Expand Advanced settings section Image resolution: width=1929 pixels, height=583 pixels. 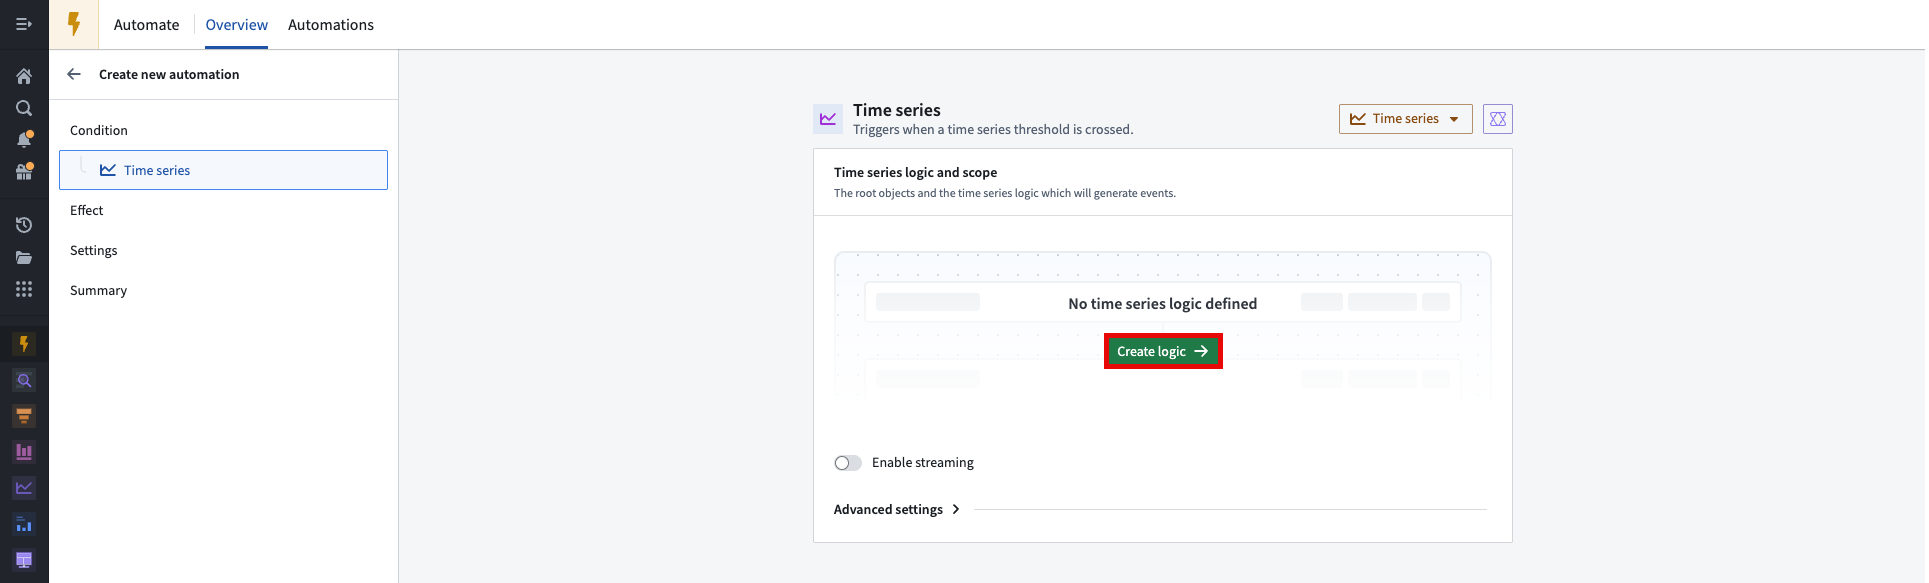(x=897, y=509)
